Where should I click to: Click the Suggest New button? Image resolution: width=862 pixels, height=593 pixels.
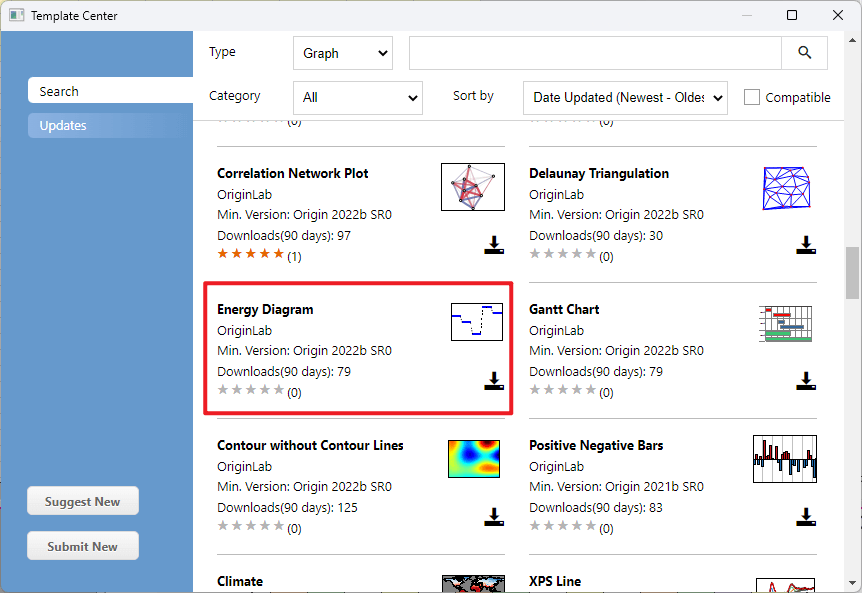(83, 501)
